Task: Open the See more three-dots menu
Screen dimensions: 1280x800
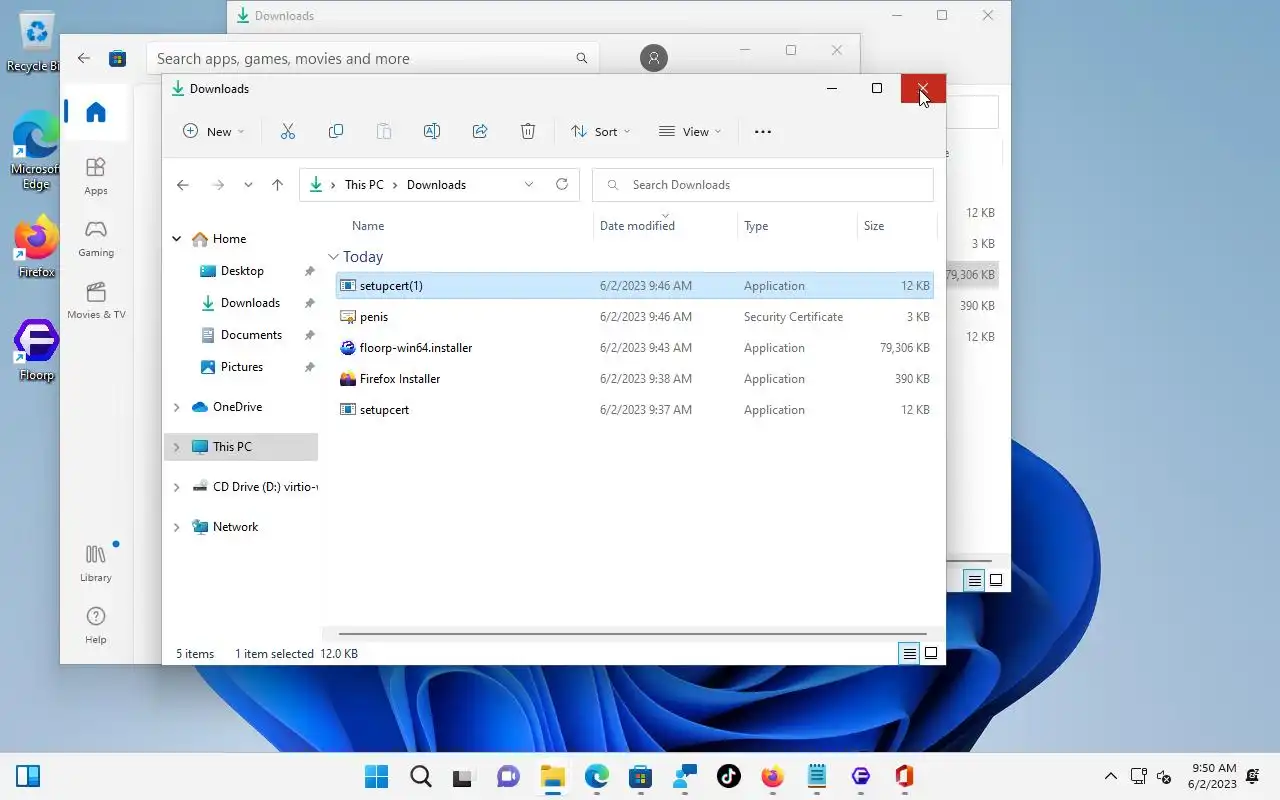Action: pos(763,131)
